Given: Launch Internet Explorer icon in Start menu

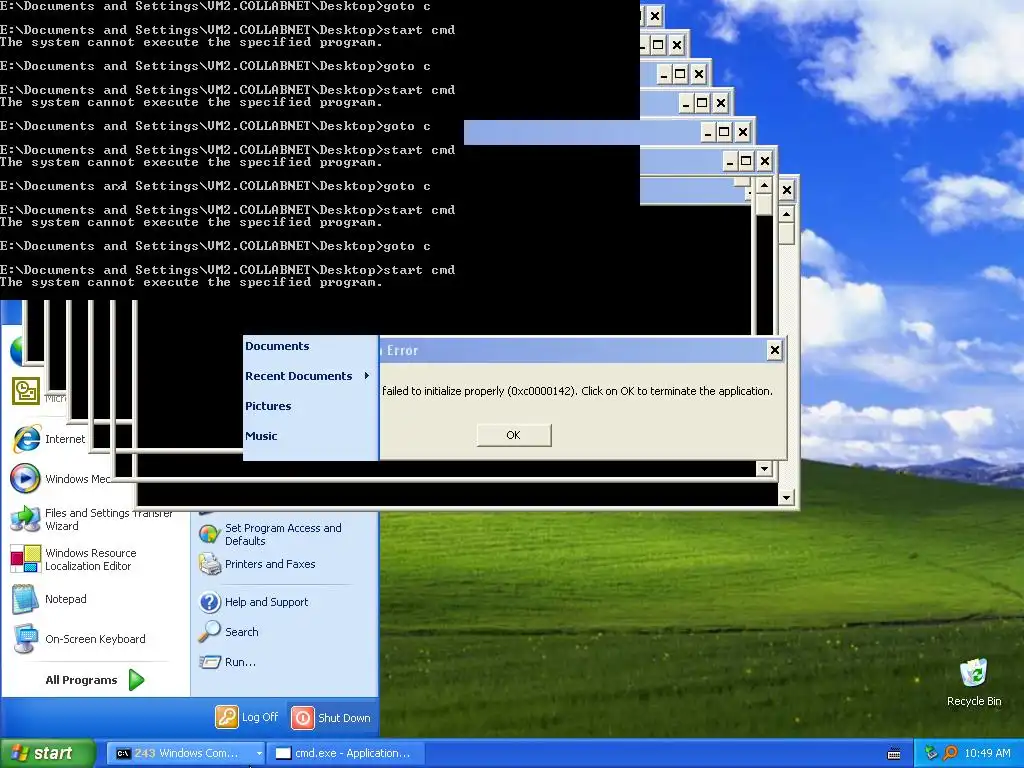Looking at the screenshot, I should click(26, 439).
